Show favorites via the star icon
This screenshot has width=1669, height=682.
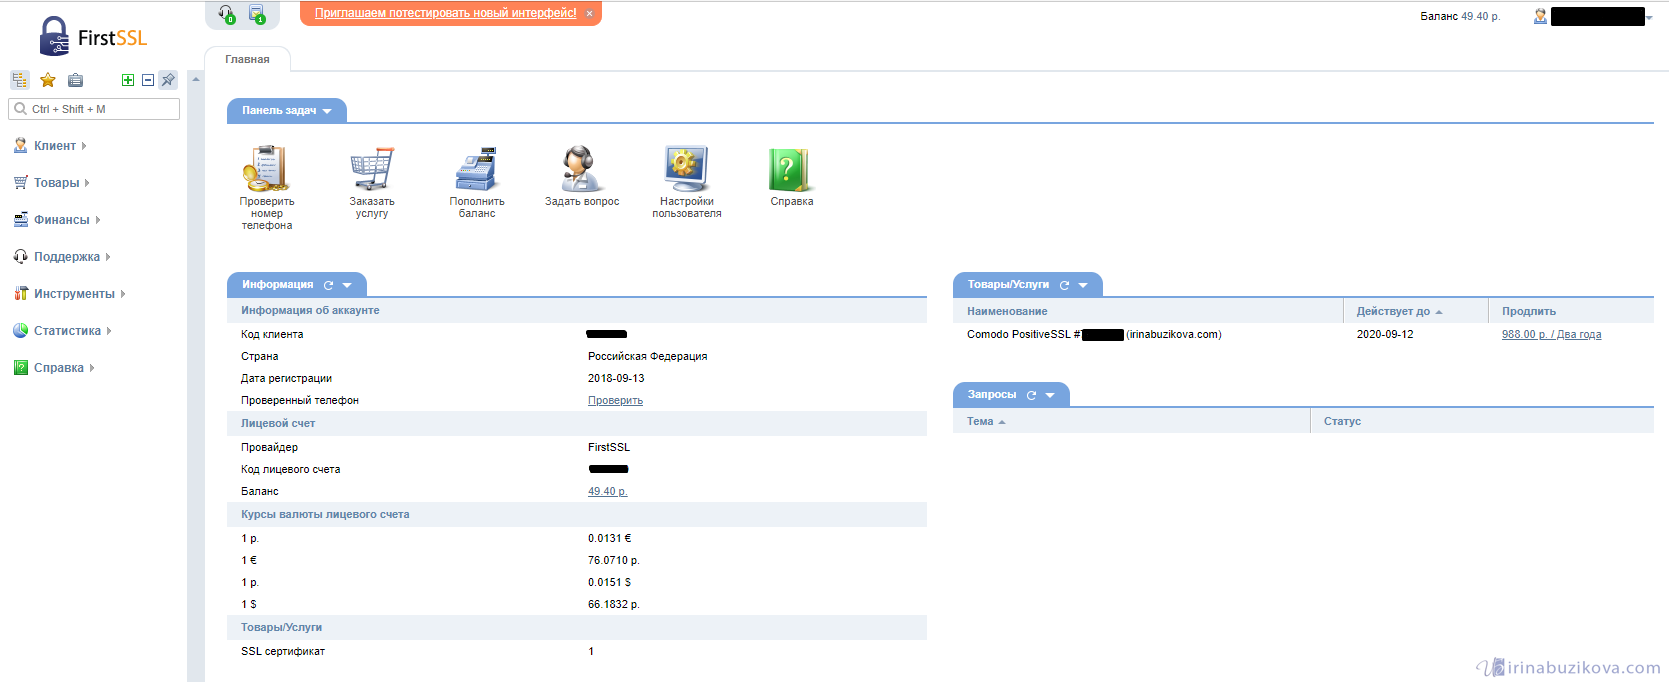coord(47,80)
